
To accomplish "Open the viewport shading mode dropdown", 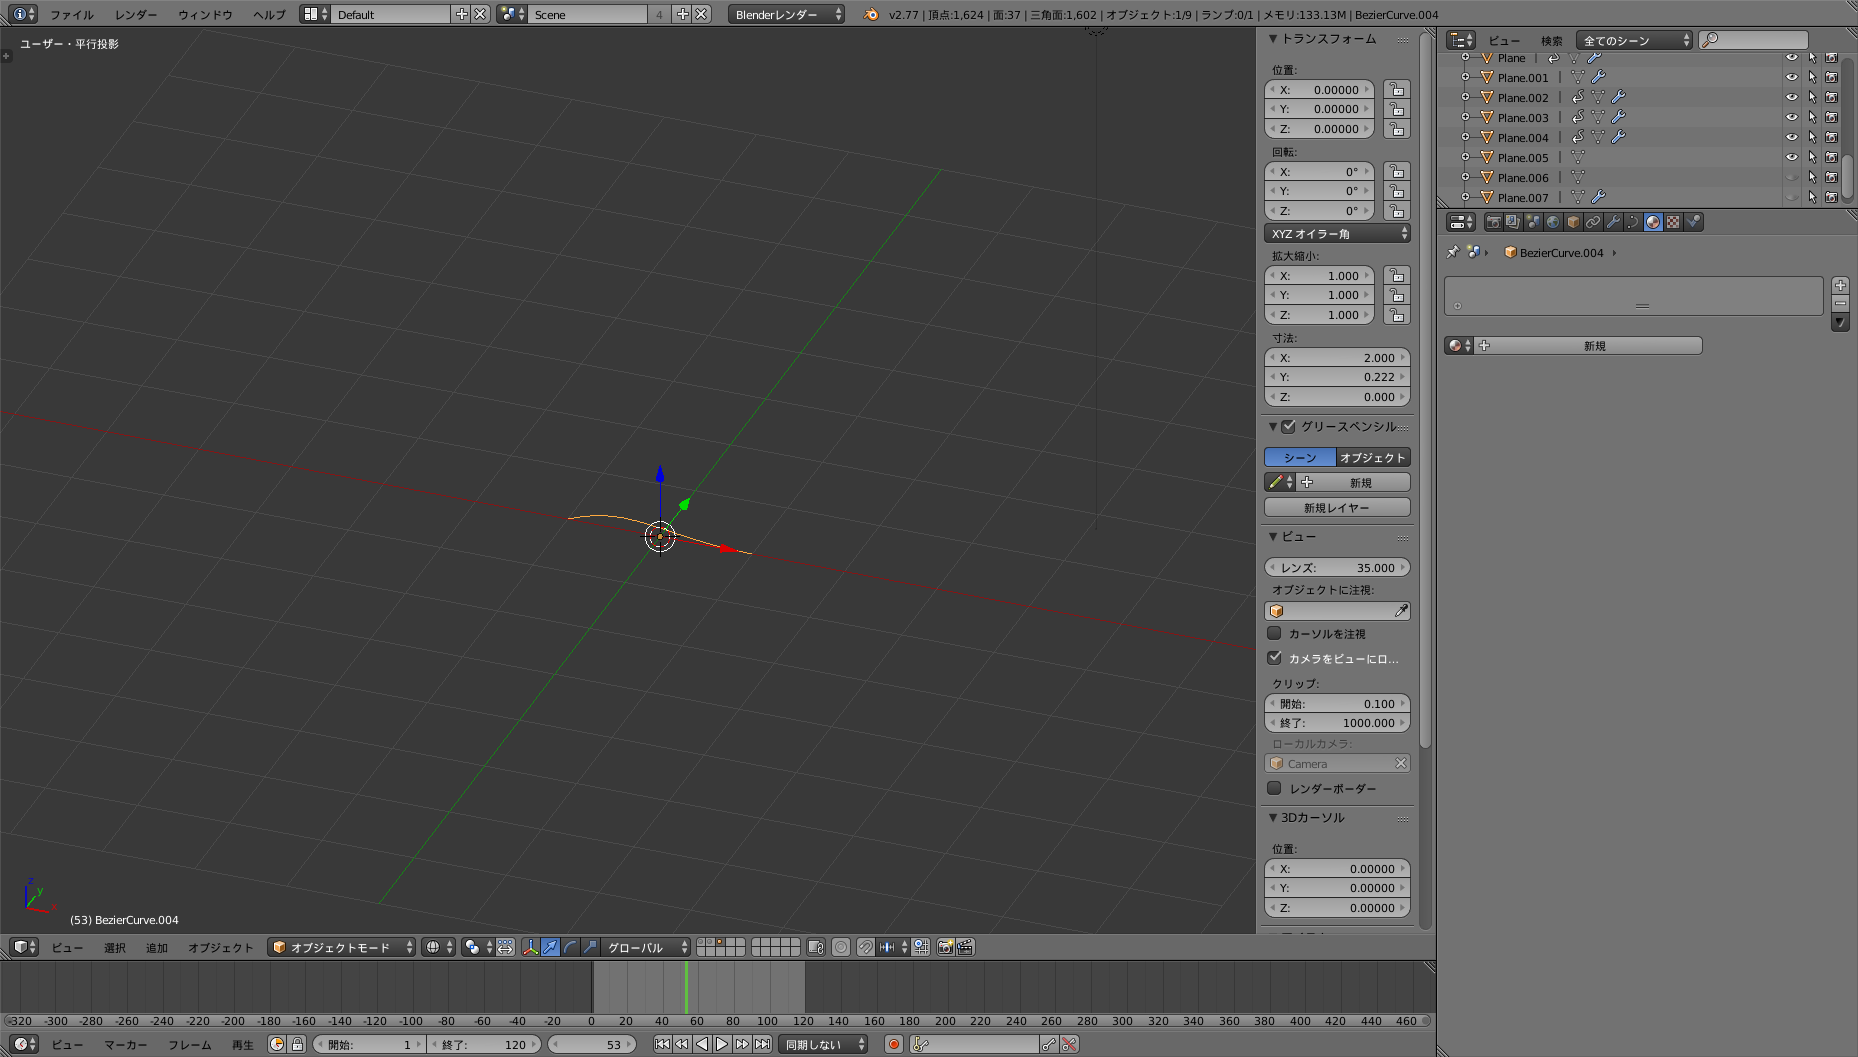I will click(438, 947).
